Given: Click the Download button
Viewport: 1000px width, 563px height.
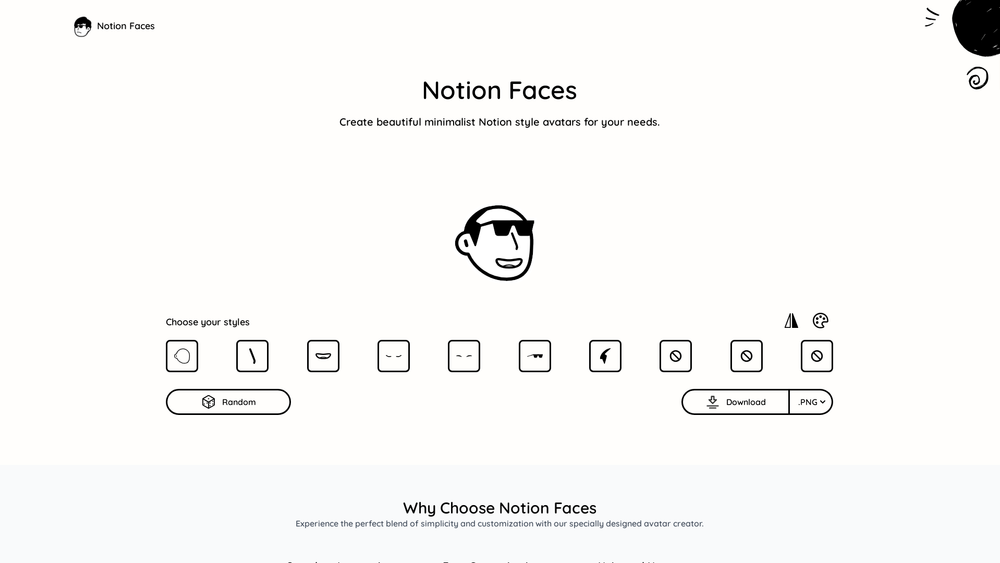Looking at the screenshot, I should pyautogui.click(x=735, y=402).
